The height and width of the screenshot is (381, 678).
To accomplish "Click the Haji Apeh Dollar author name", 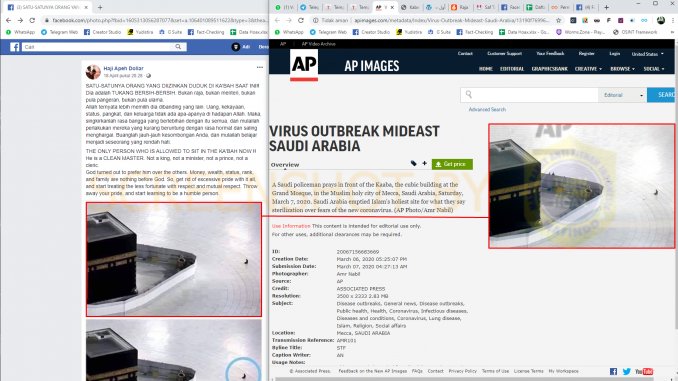I will pyautogui.click(x=123, y=68).
